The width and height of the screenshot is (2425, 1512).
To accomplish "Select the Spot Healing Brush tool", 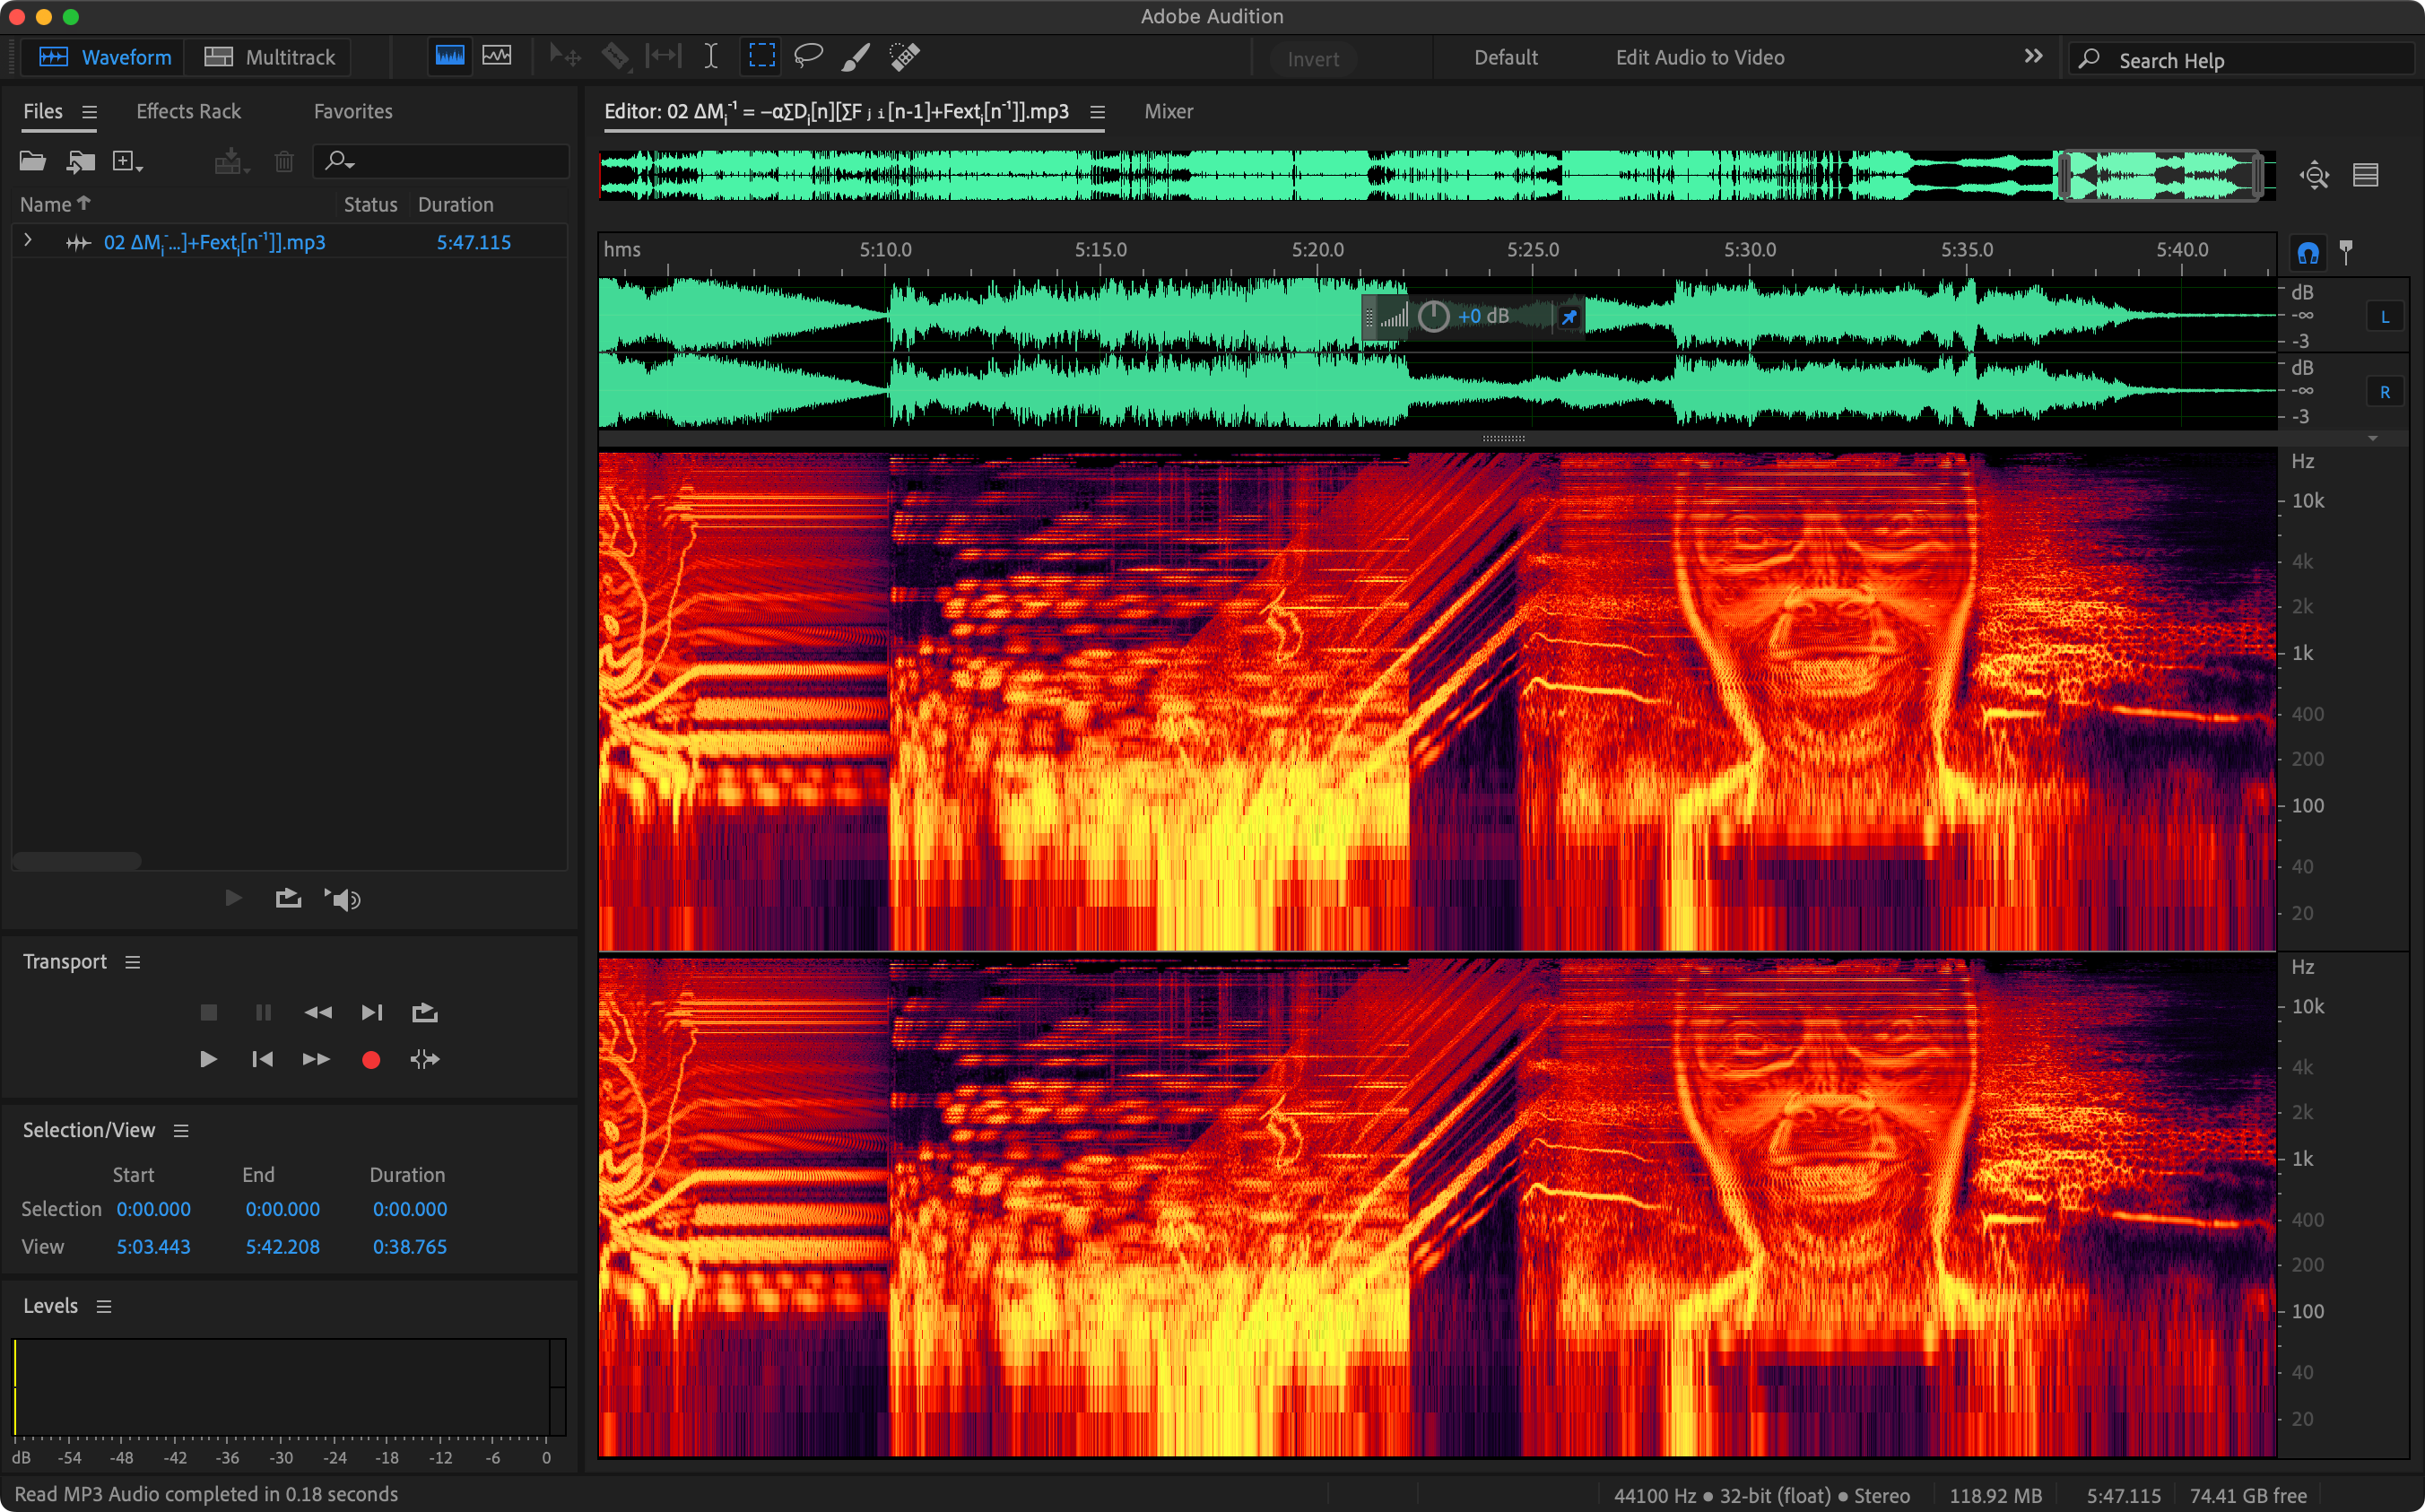I will (x=905, y=56).
